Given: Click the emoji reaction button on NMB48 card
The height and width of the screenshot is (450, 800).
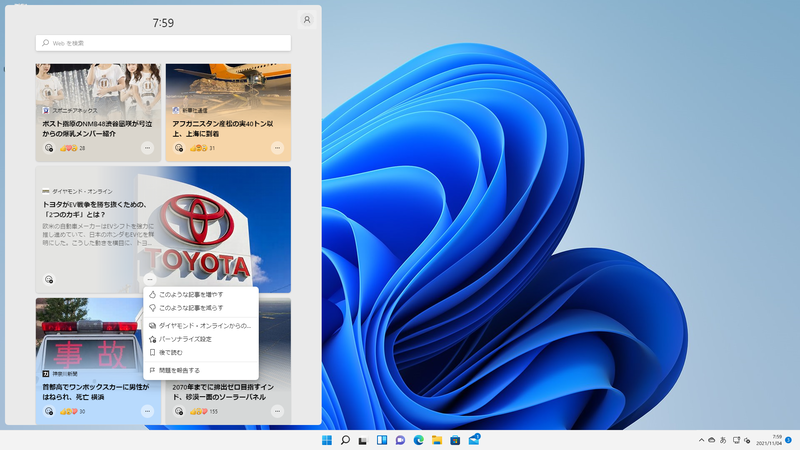Looking at the screenshot, I should (49, 148).
